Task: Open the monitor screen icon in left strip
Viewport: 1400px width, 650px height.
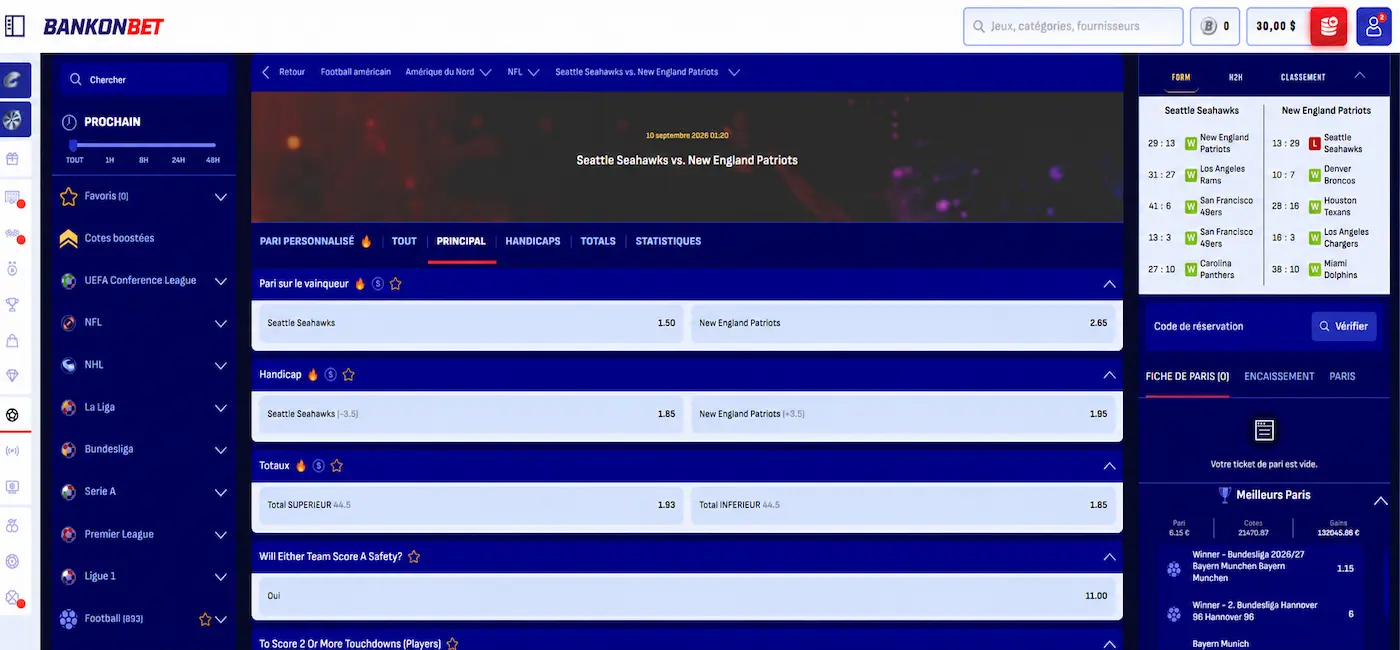Action: tap(13, 487)
